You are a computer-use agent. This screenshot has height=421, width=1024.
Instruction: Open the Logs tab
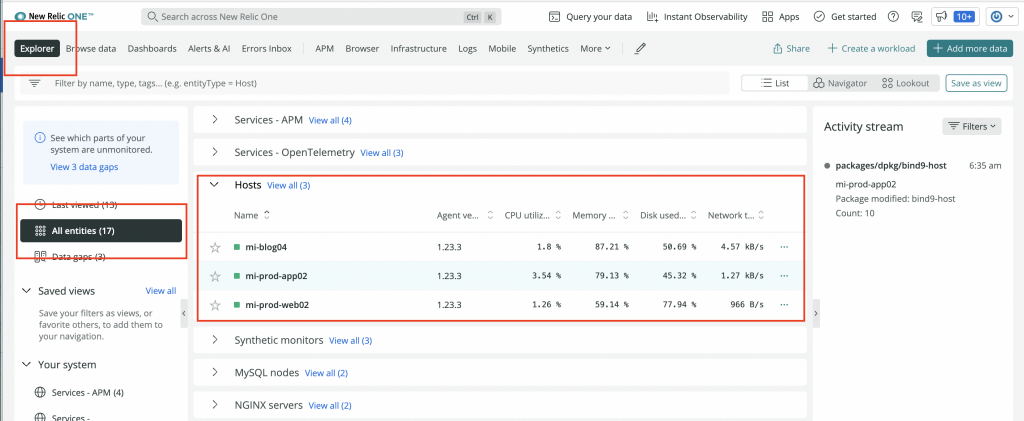(468, 48)
